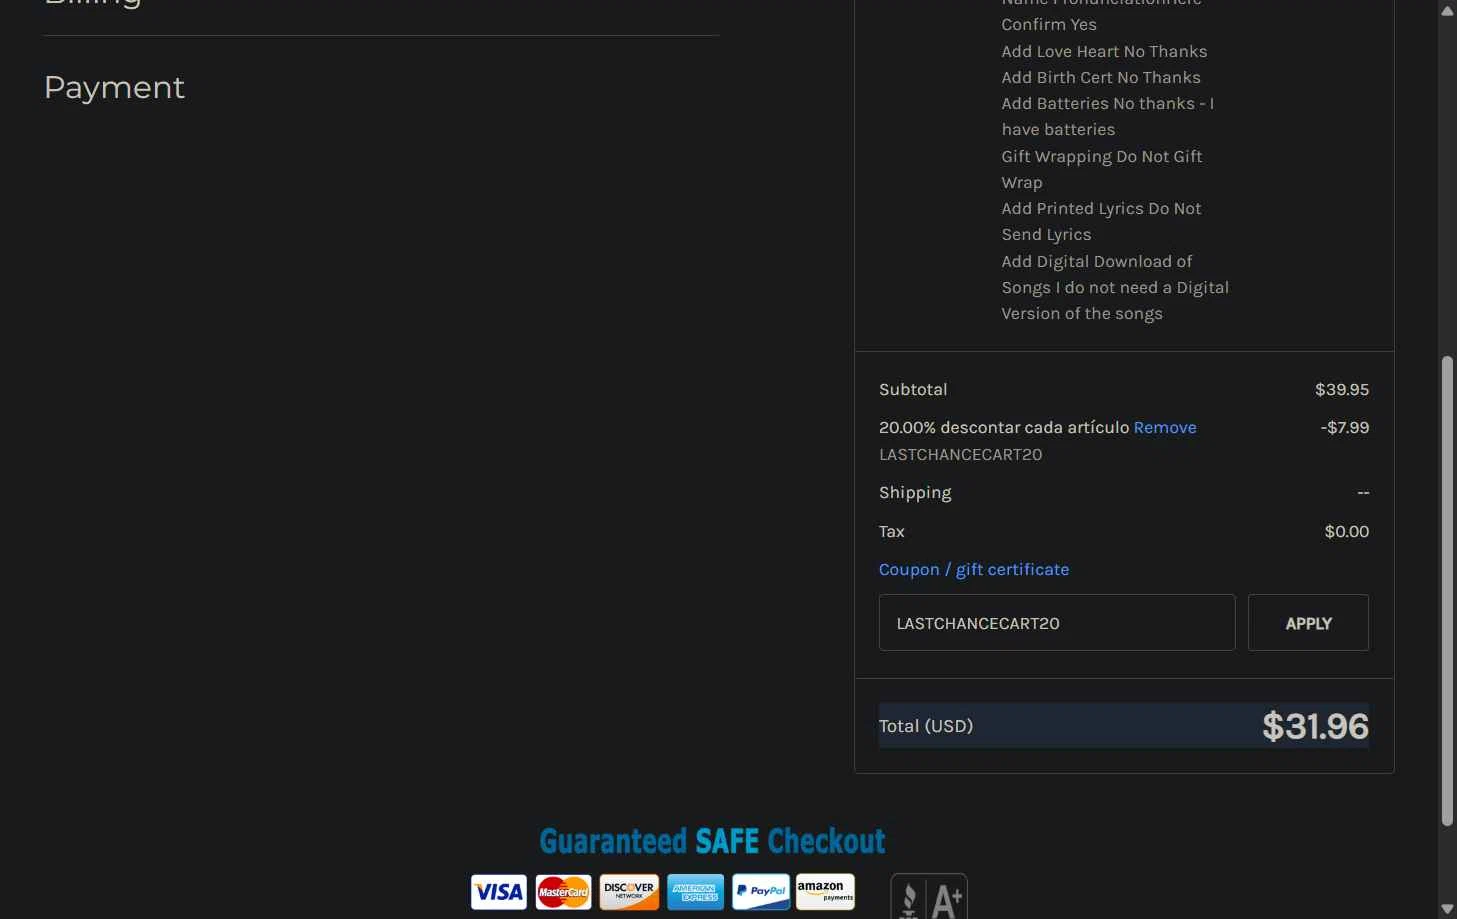Viewport: 1457px width, 919px height.
Task: Click the 'Add Birth Cert No Thanks' line
Action: click(1101, 77)
